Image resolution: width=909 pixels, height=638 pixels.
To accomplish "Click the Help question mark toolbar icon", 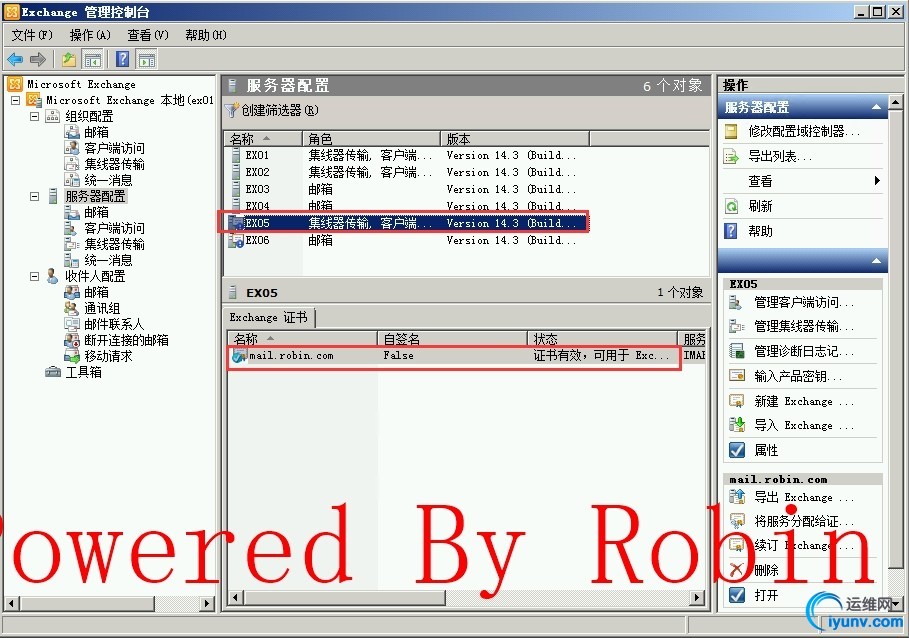I will [122, 59].
